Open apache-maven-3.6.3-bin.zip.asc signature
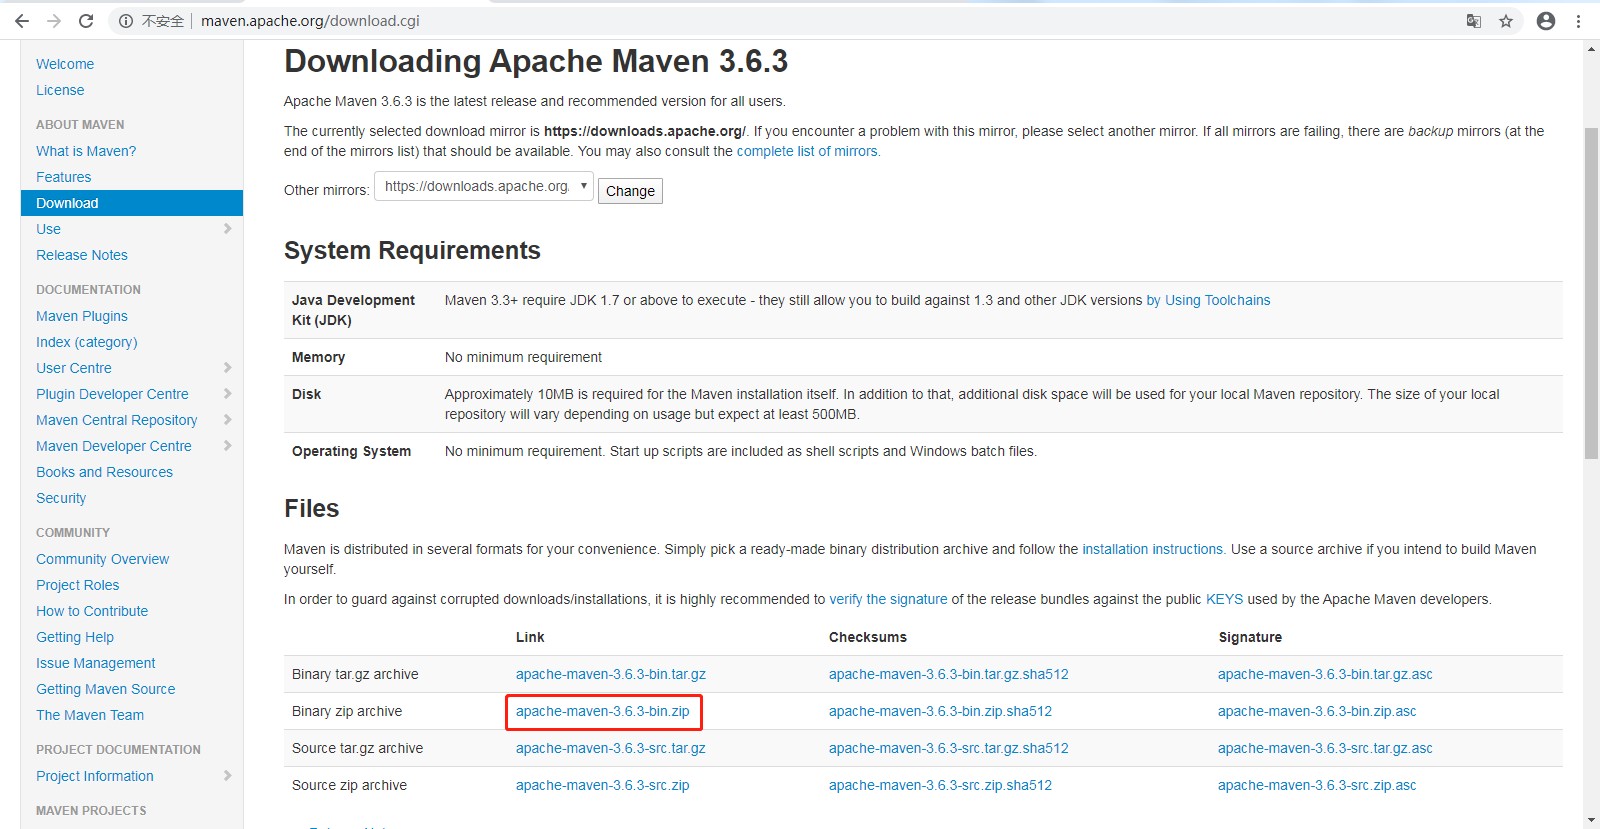 pos(1317,711)
